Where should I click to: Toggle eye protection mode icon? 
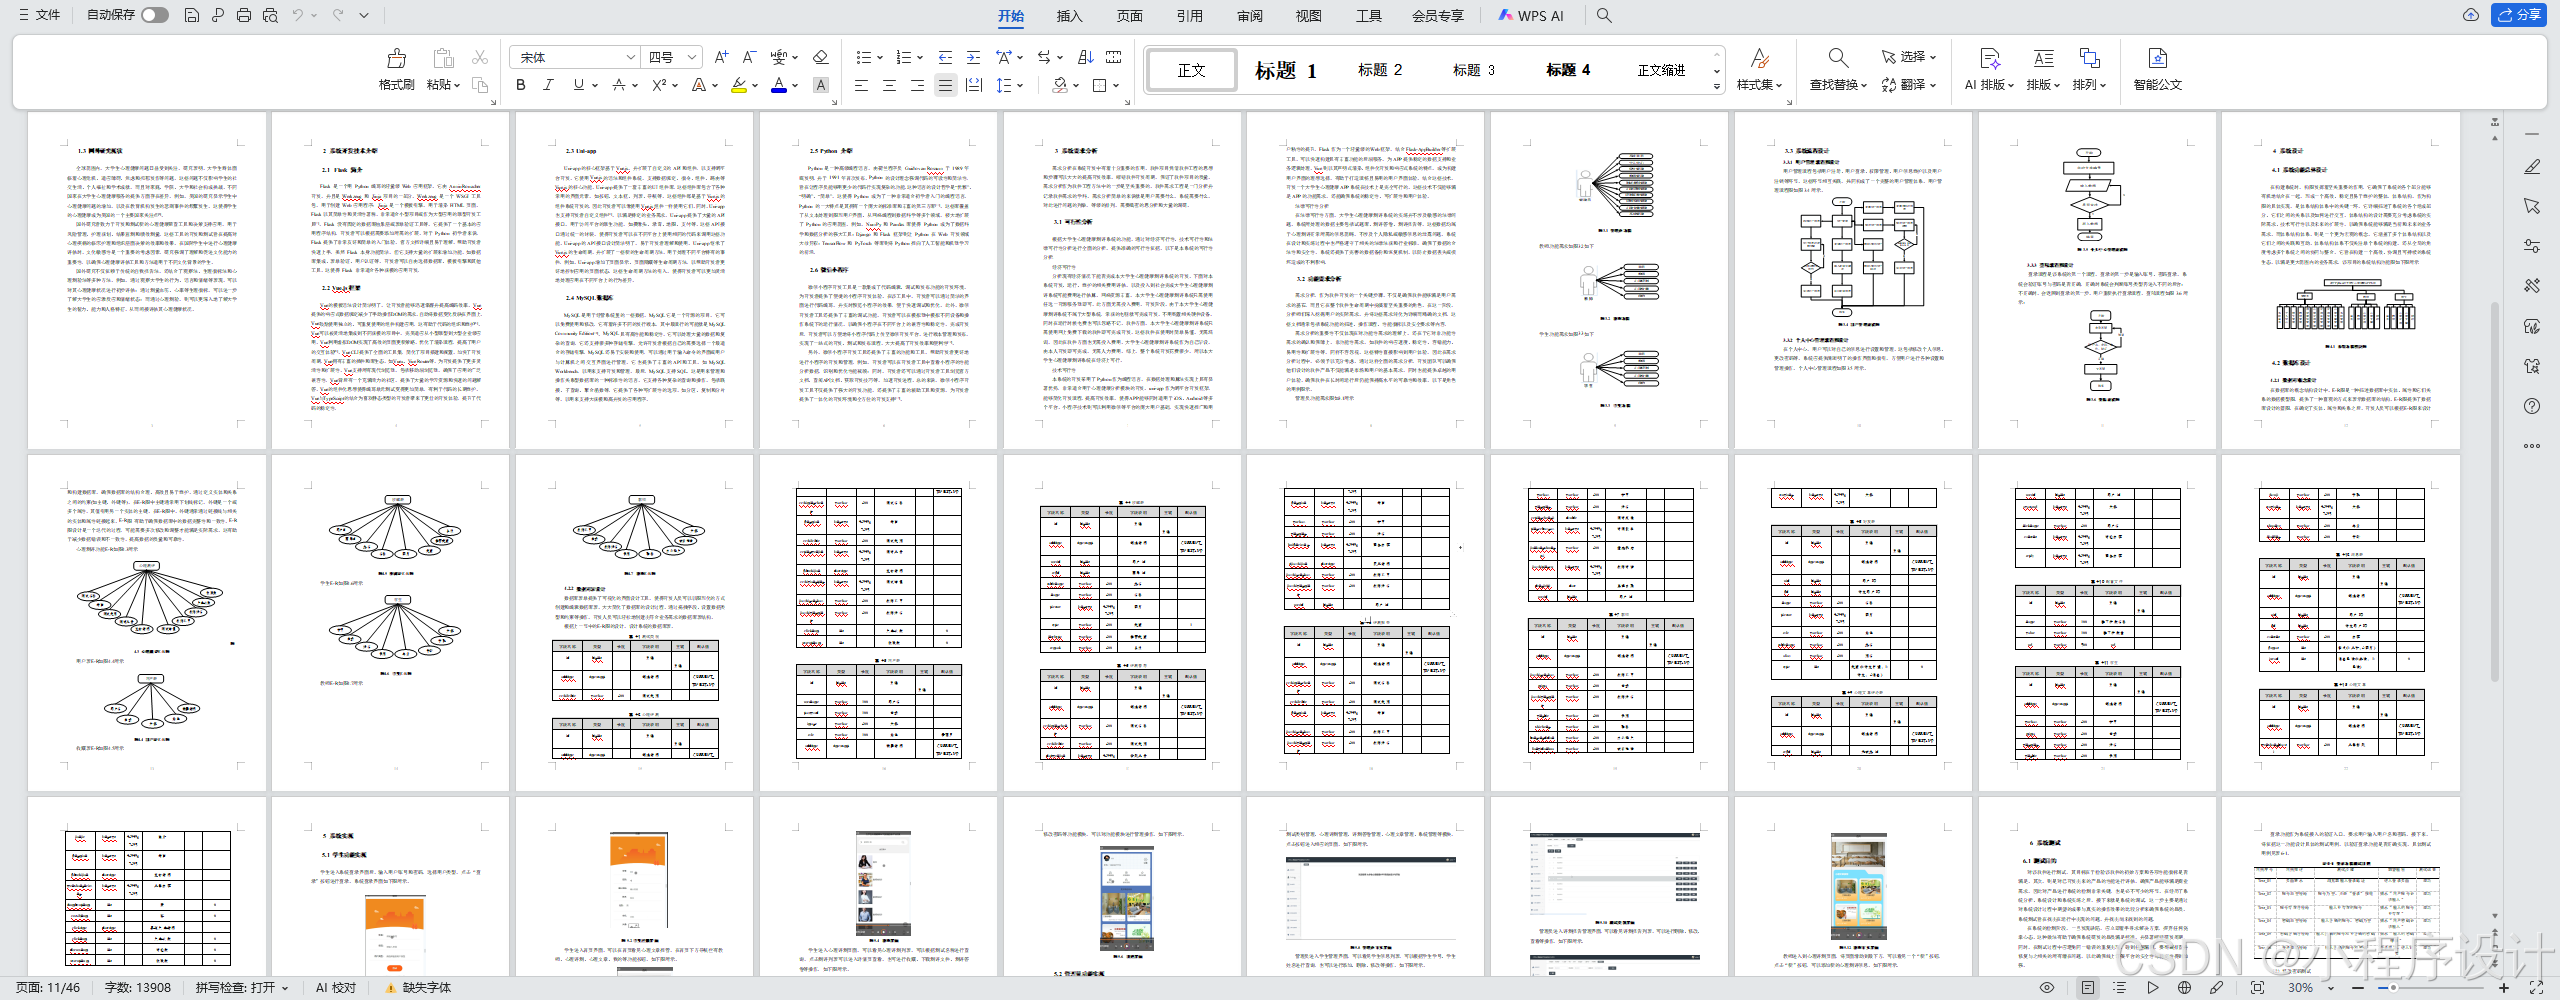(x=2047, y=987)
